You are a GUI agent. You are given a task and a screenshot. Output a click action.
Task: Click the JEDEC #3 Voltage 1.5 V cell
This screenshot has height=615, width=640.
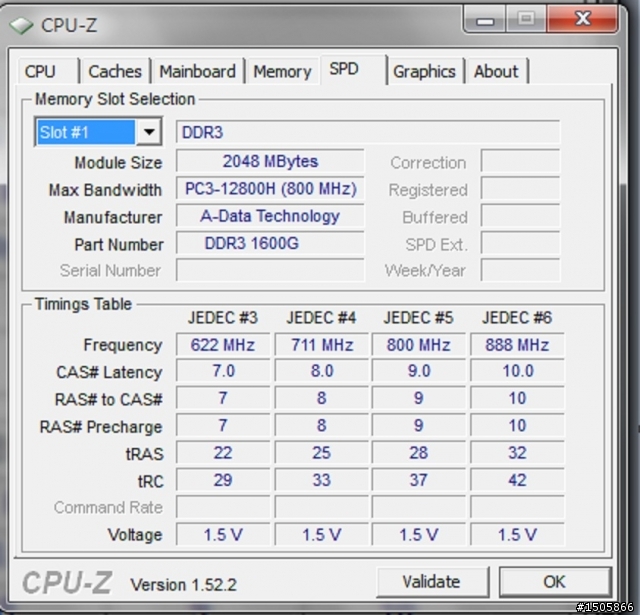[223, 534]
